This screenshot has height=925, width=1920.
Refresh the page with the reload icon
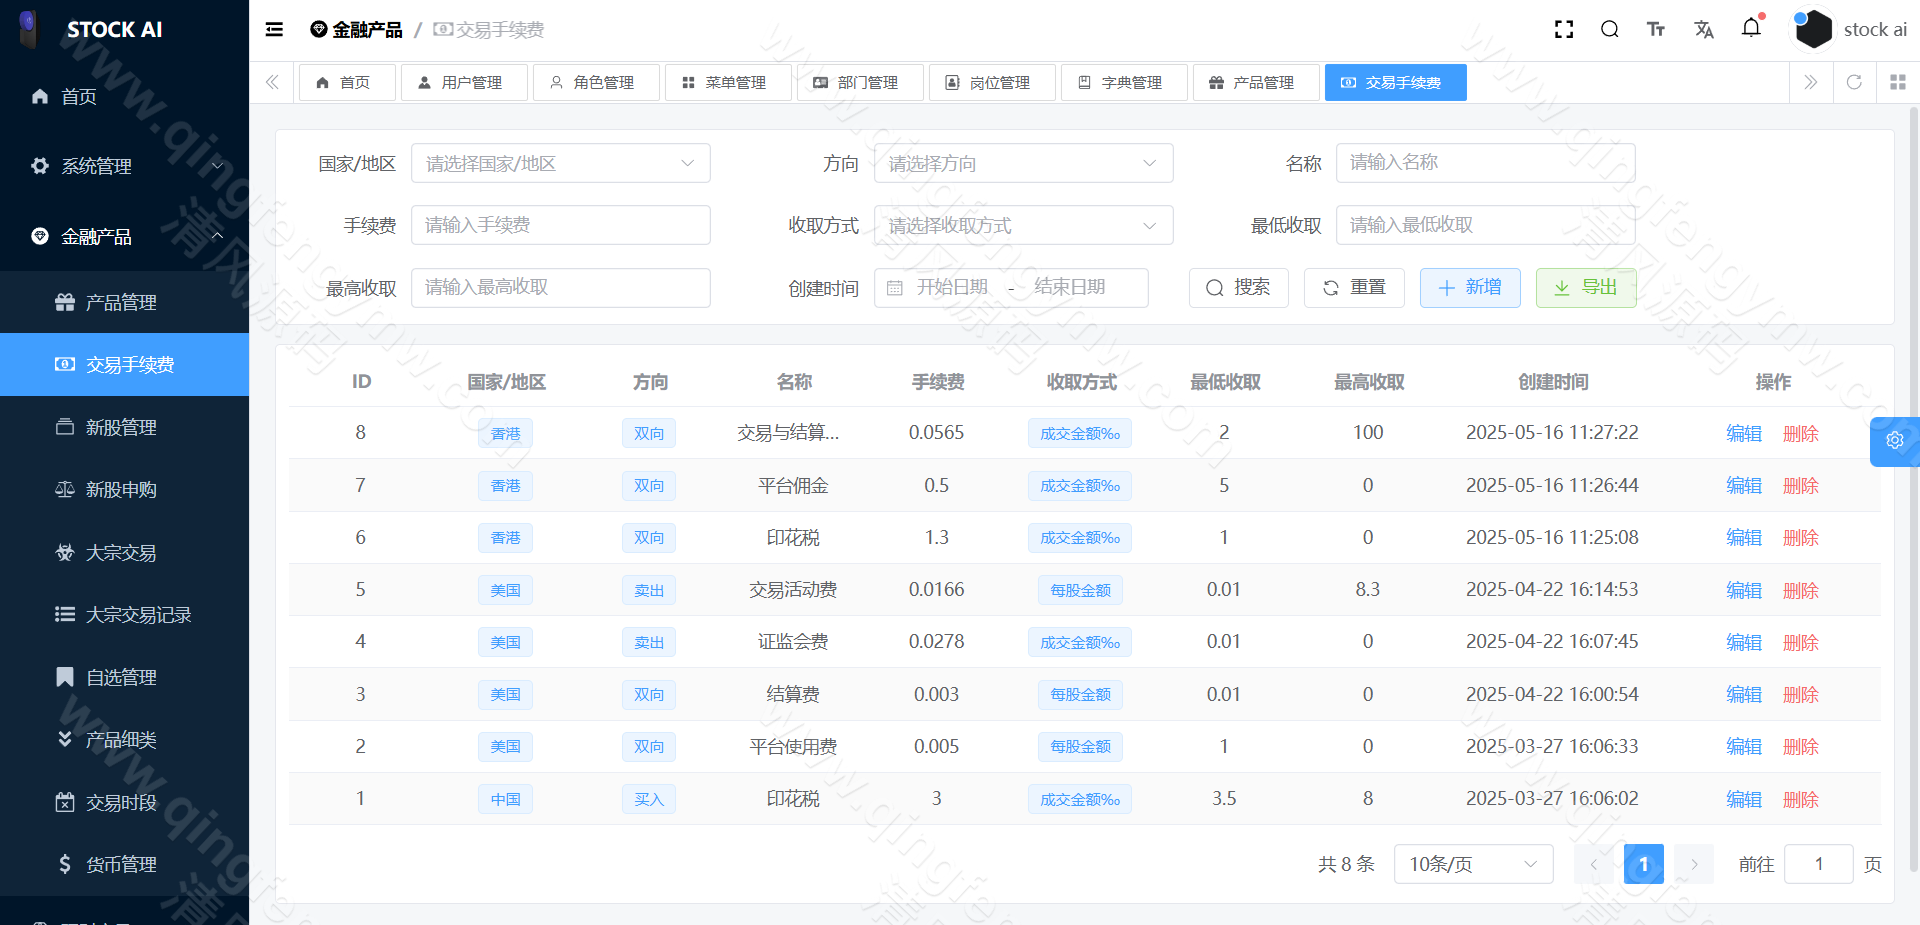click(x=1854, y=82)
